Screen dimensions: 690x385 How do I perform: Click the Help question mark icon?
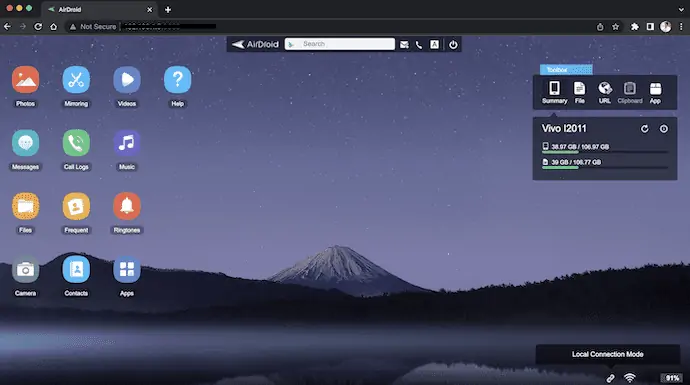tap(177, 80)
